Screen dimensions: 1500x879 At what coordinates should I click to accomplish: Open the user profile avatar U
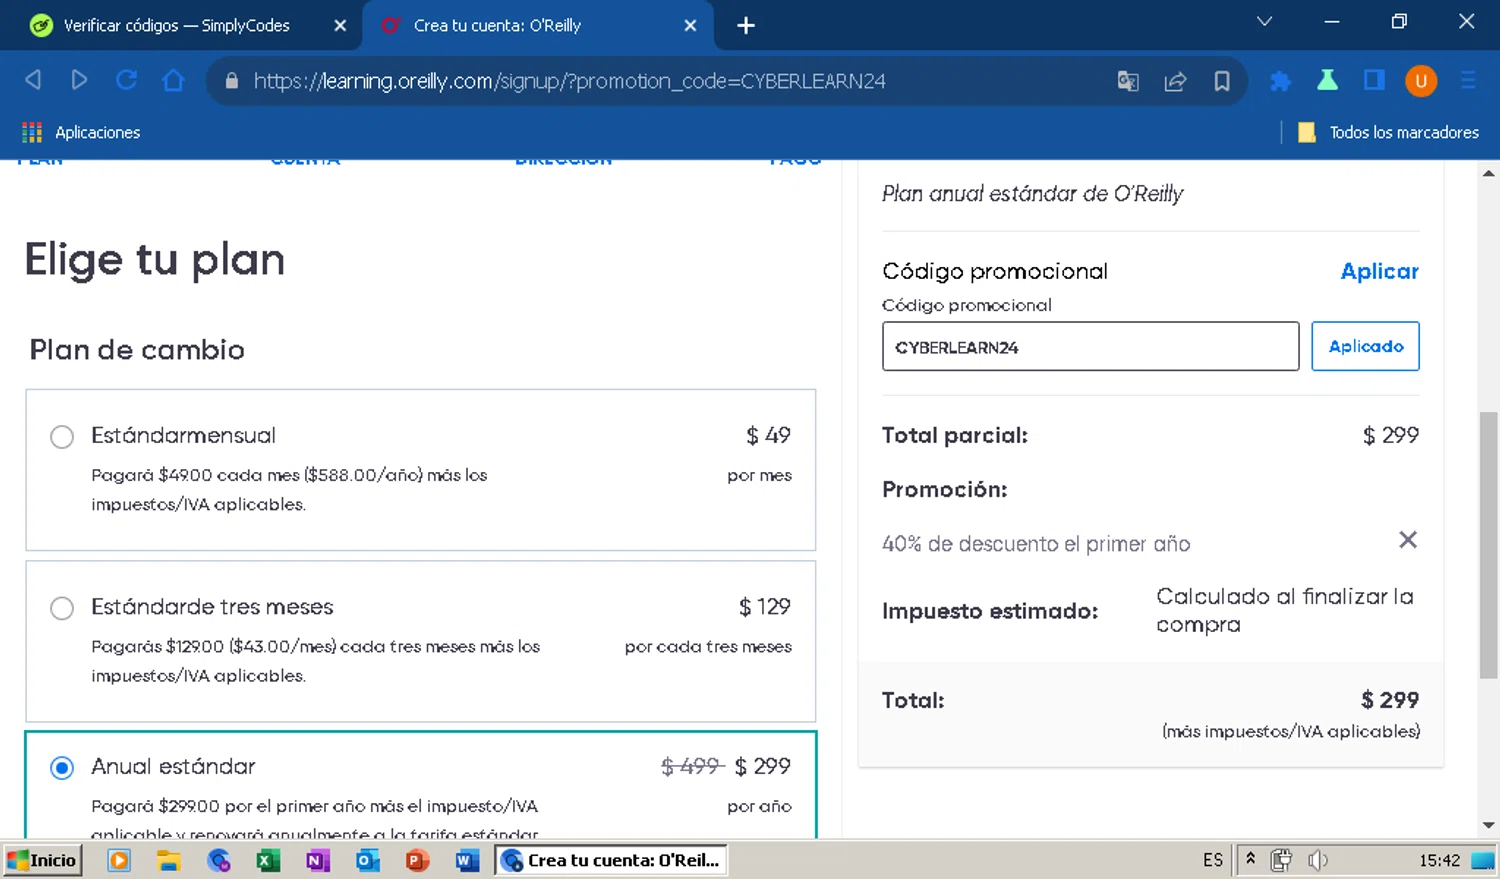(x=1421, y=81)
